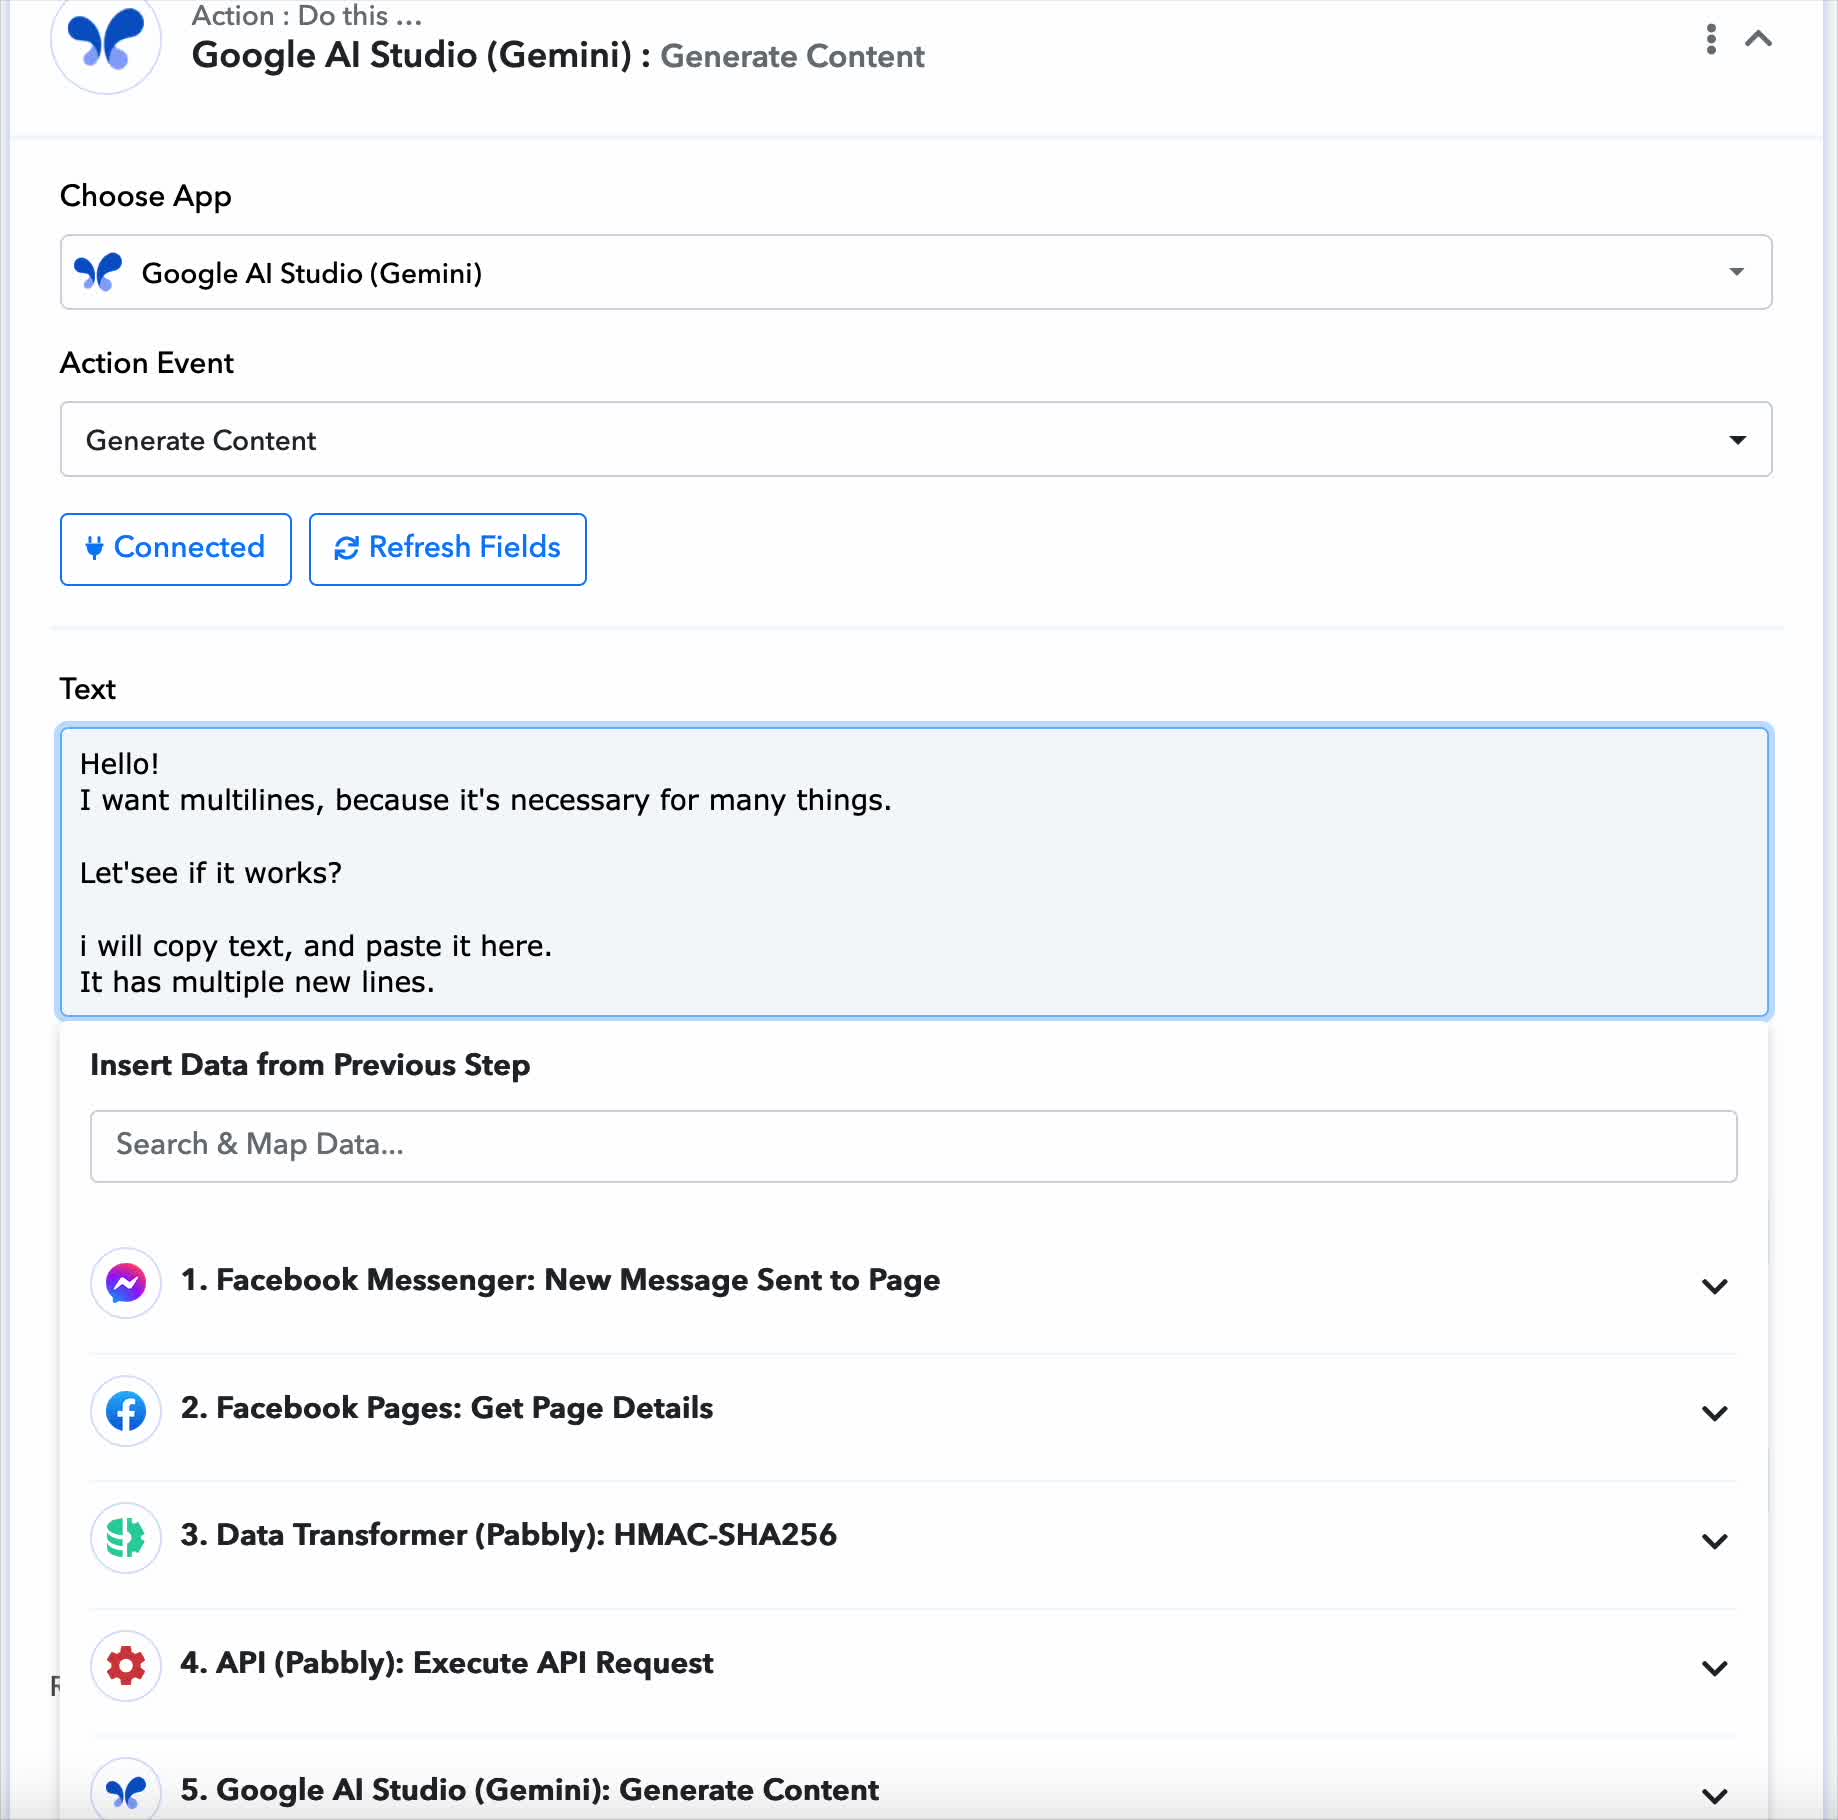Click the Gemini logo in the action header
The height and width of the screenshot is (1820, 1838).
click(106, 40)
